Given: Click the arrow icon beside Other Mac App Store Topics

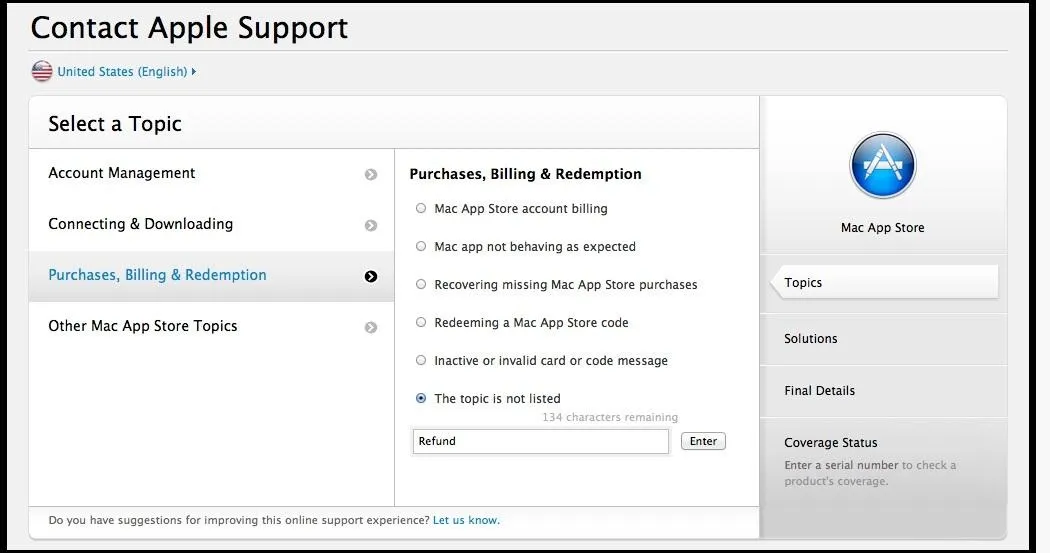Looking at the screenshot, I should point(371,327).
